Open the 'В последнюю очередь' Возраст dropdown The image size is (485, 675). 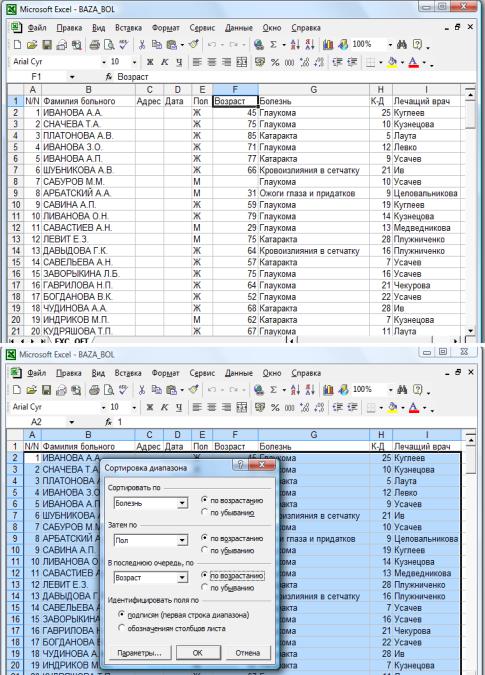[x=182, y=578]
